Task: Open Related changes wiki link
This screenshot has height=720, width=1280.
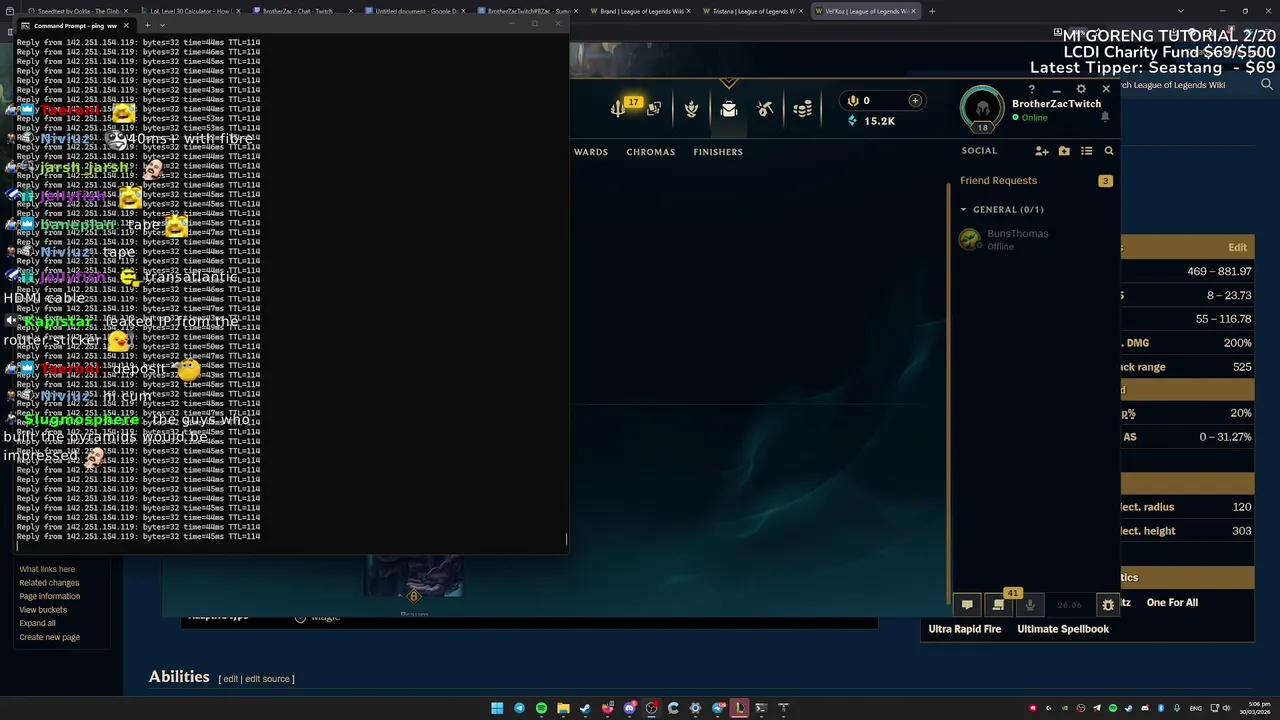Action: coord(49,583)
